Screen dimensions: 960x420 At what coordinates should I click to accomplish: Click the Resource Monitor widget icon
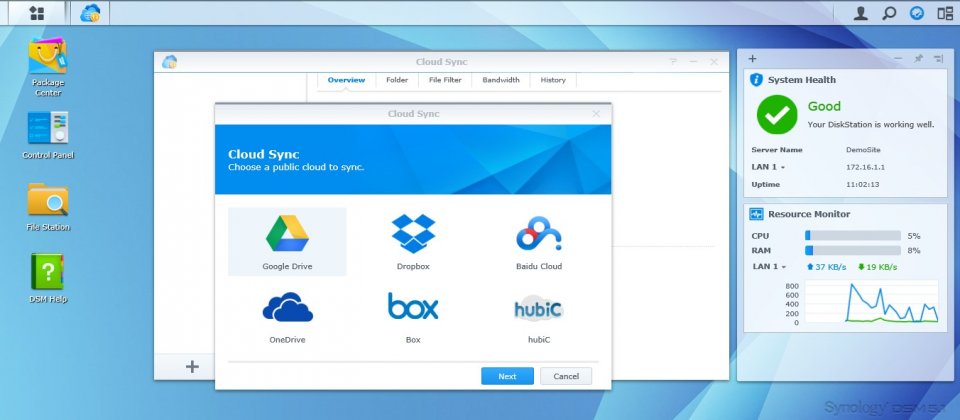(757, 214)
